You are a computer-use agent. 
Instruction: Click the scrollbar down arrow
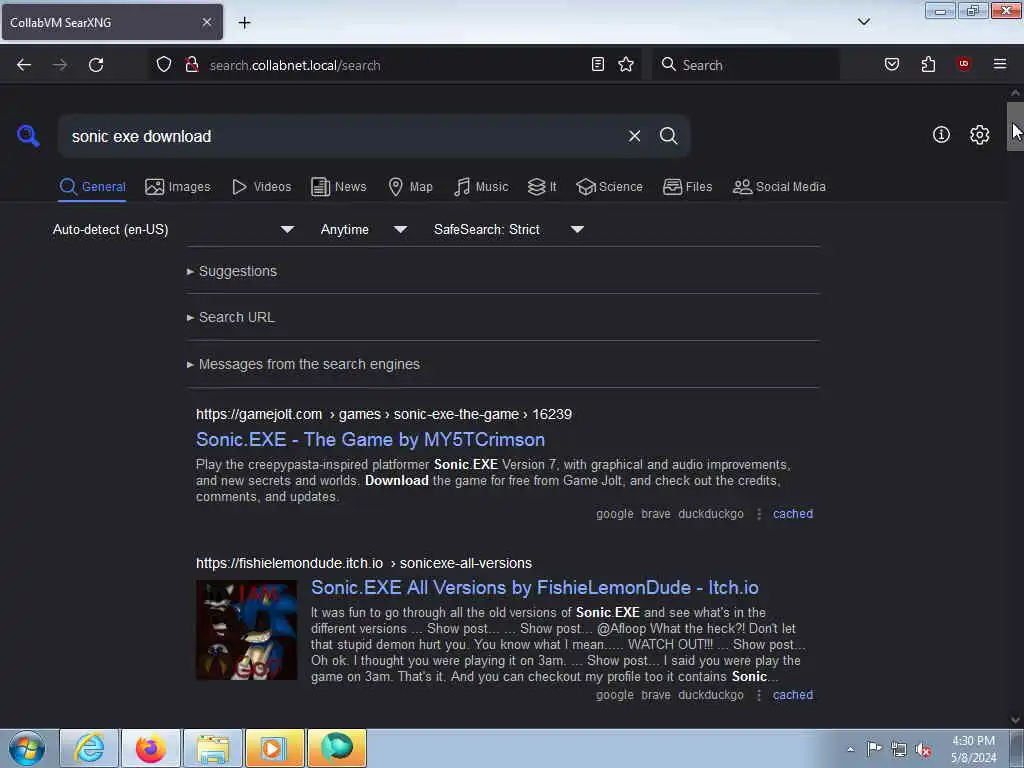tap(1015, 720)
